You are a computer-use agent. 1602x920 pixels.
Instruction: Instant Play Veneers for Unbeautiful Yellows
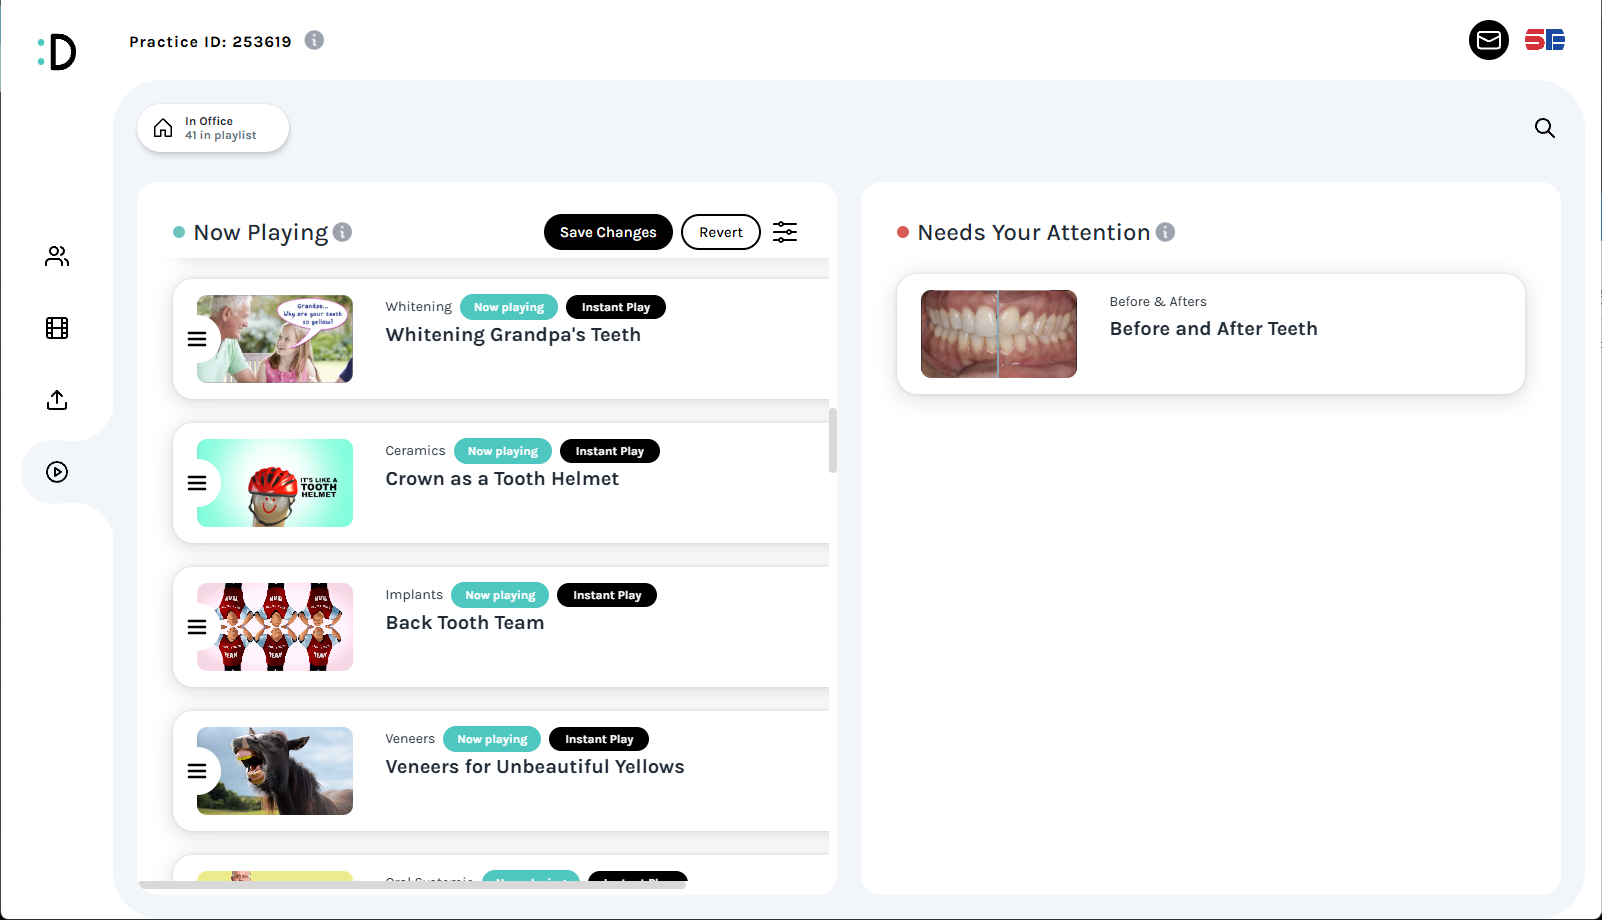click(x=599, y=739)
